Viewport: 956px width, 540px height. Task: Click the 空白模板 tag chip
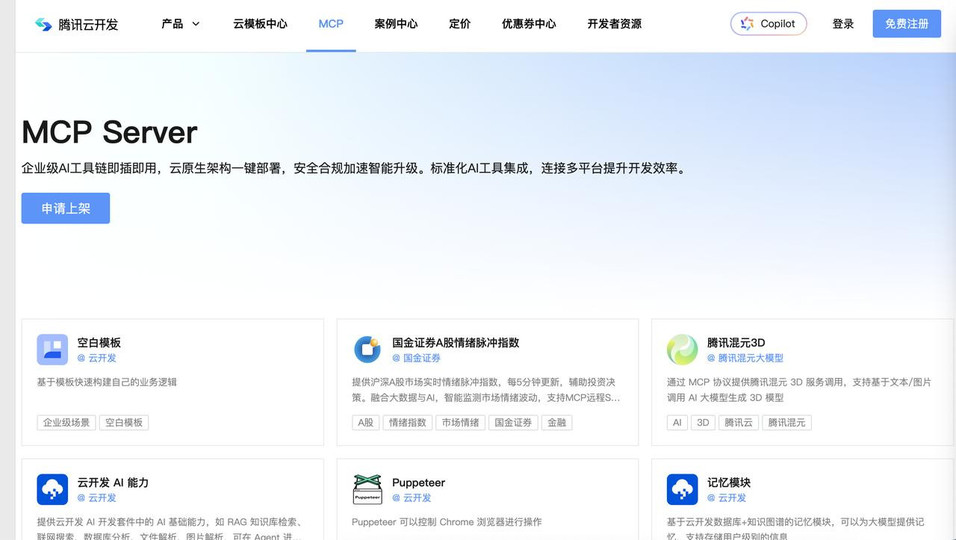click(x=124, y=422)
